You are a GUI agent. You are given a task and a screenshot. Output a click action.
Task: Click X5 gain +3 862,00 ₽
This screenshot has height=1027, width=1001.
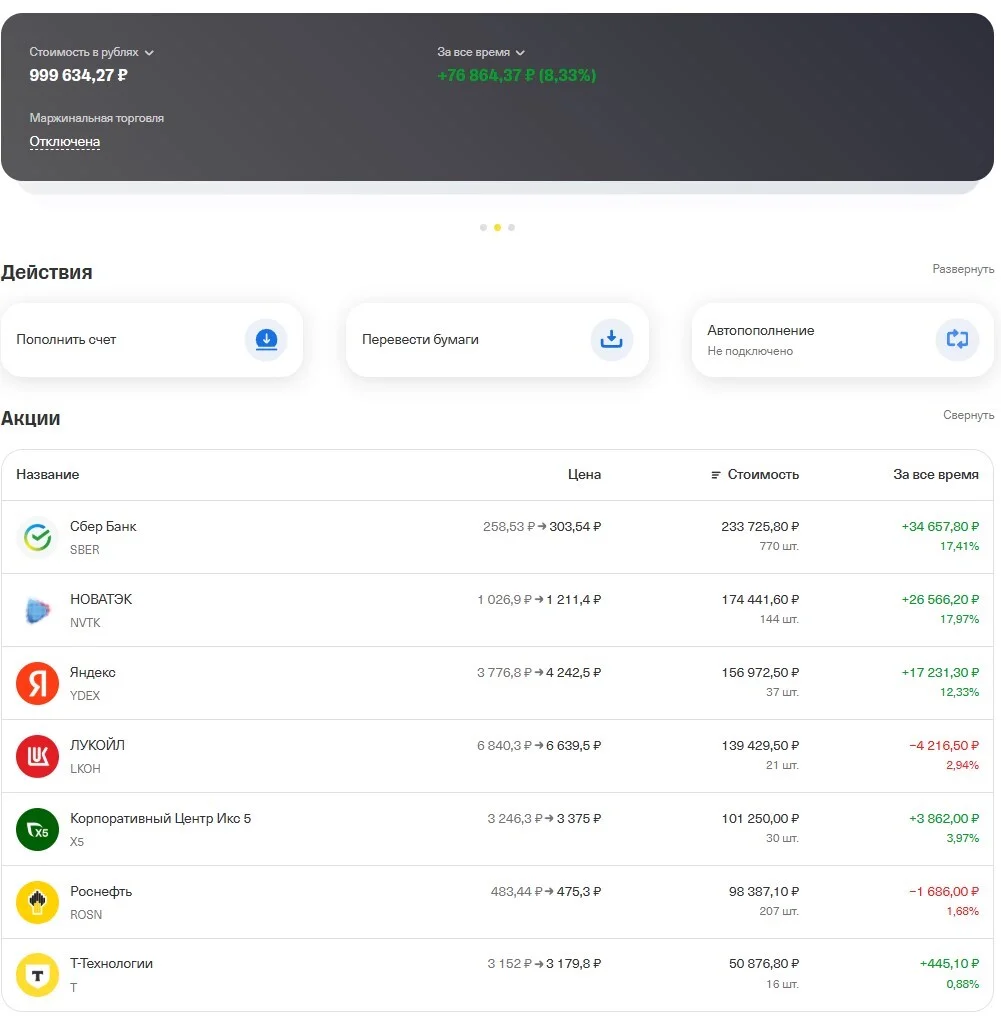tap(944, 819)
